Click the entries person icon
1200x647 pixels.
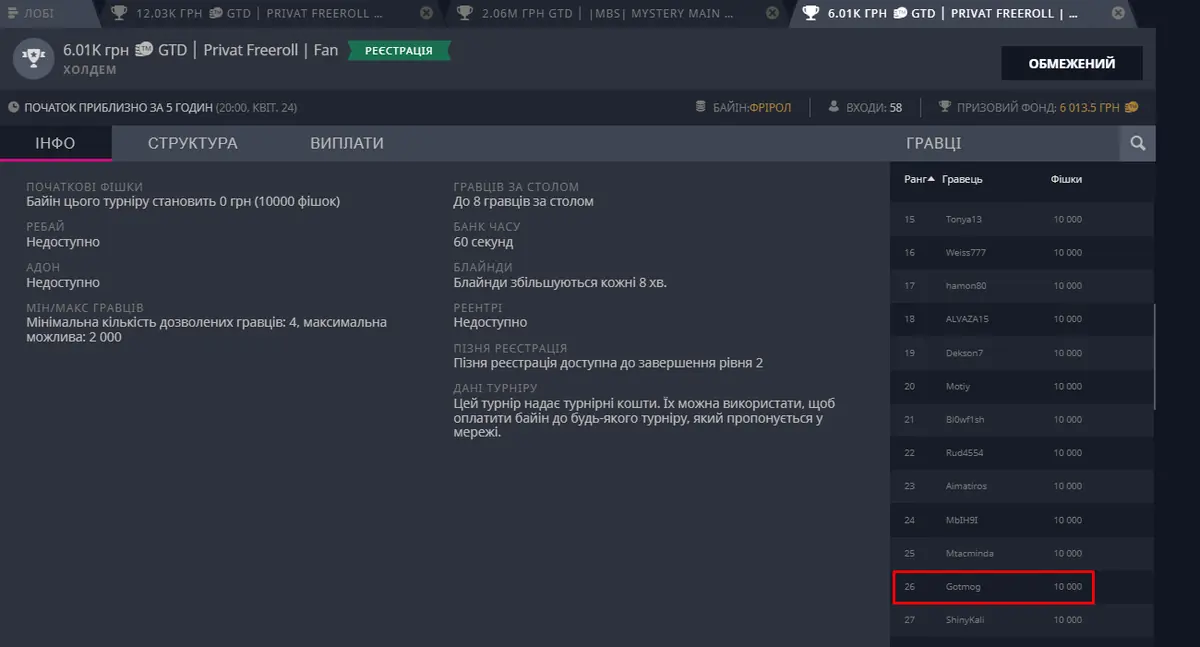pos(834,107)
